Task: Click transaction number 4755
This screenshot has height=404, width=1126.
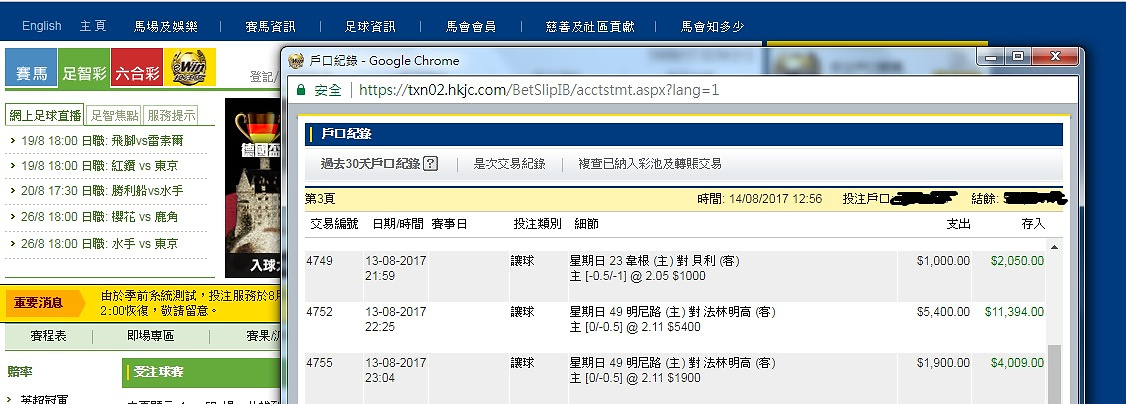Action: pos(320,363)
